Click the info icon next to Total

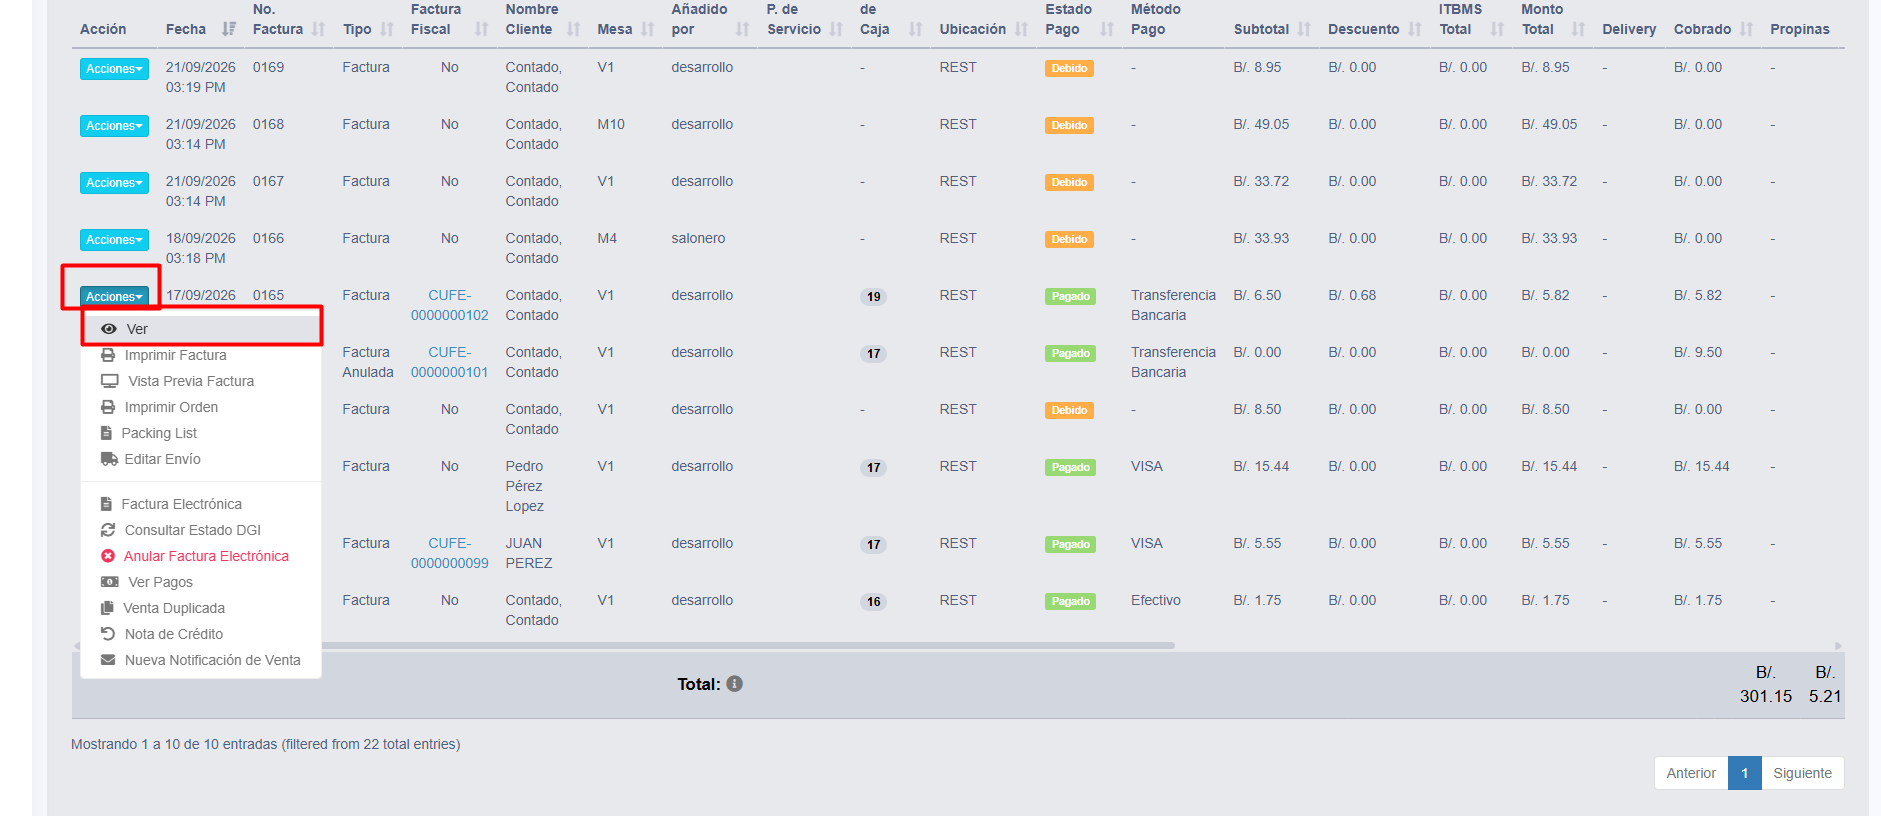[x=734, y=684]
